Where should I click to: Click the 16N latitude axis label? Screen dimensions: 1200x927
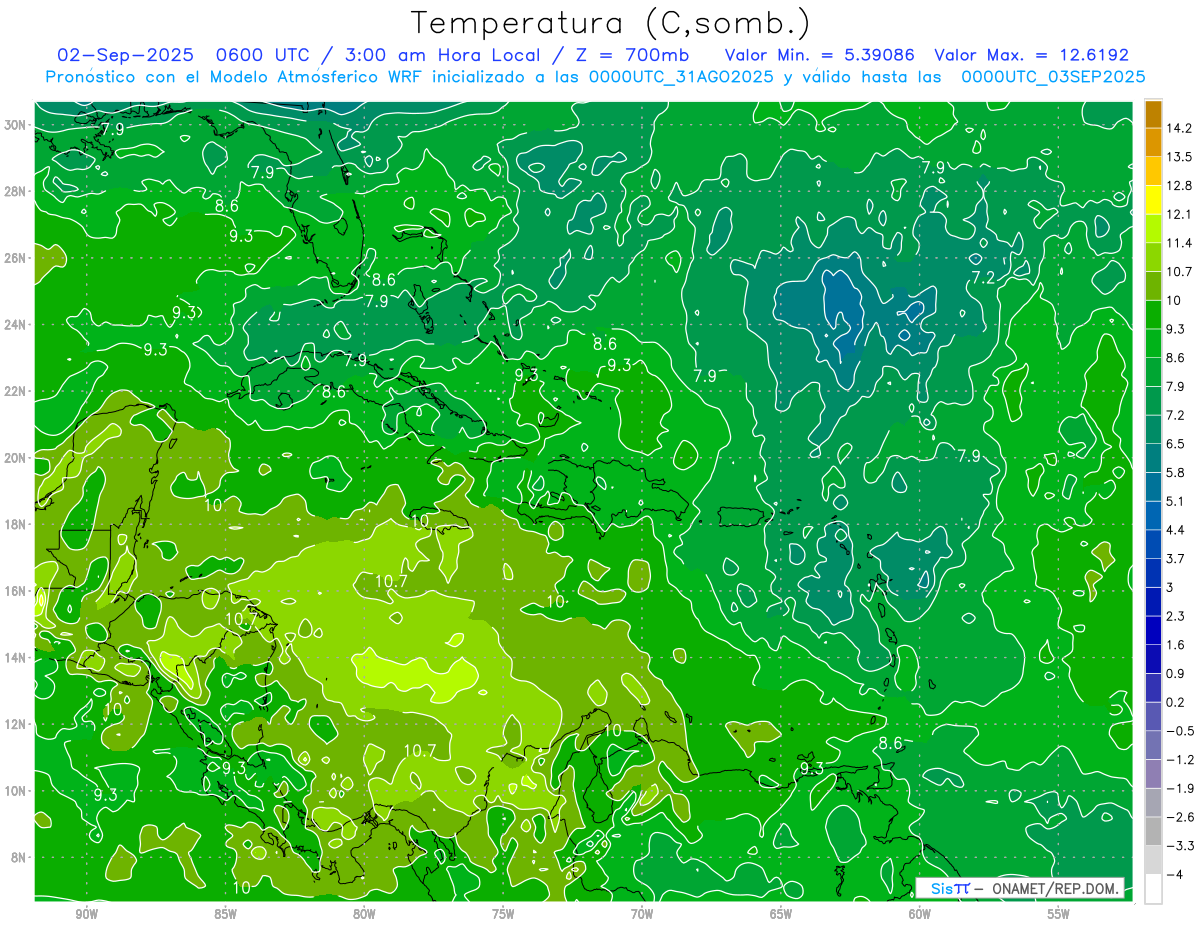pyautogui.click(x=15, y=591)
